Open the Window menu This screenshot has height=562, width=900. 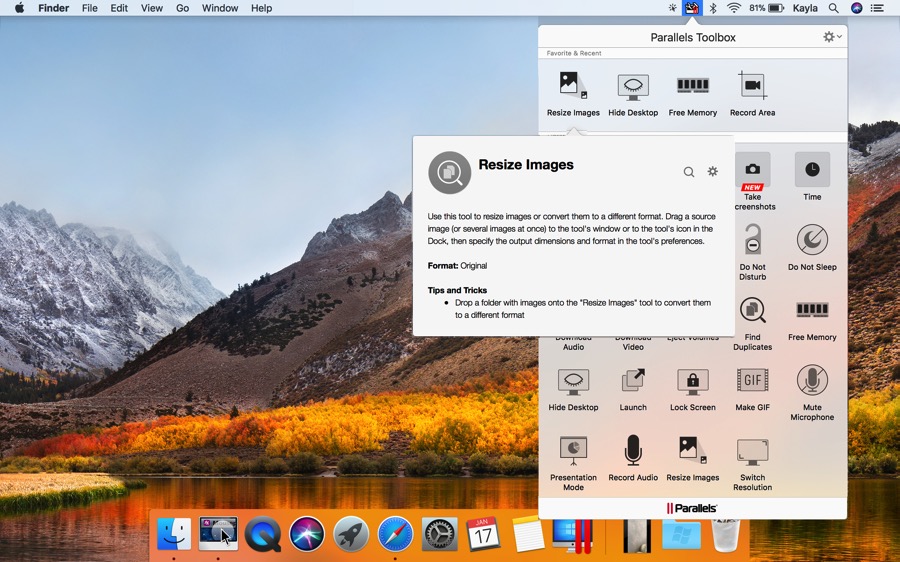coord(220,8)
